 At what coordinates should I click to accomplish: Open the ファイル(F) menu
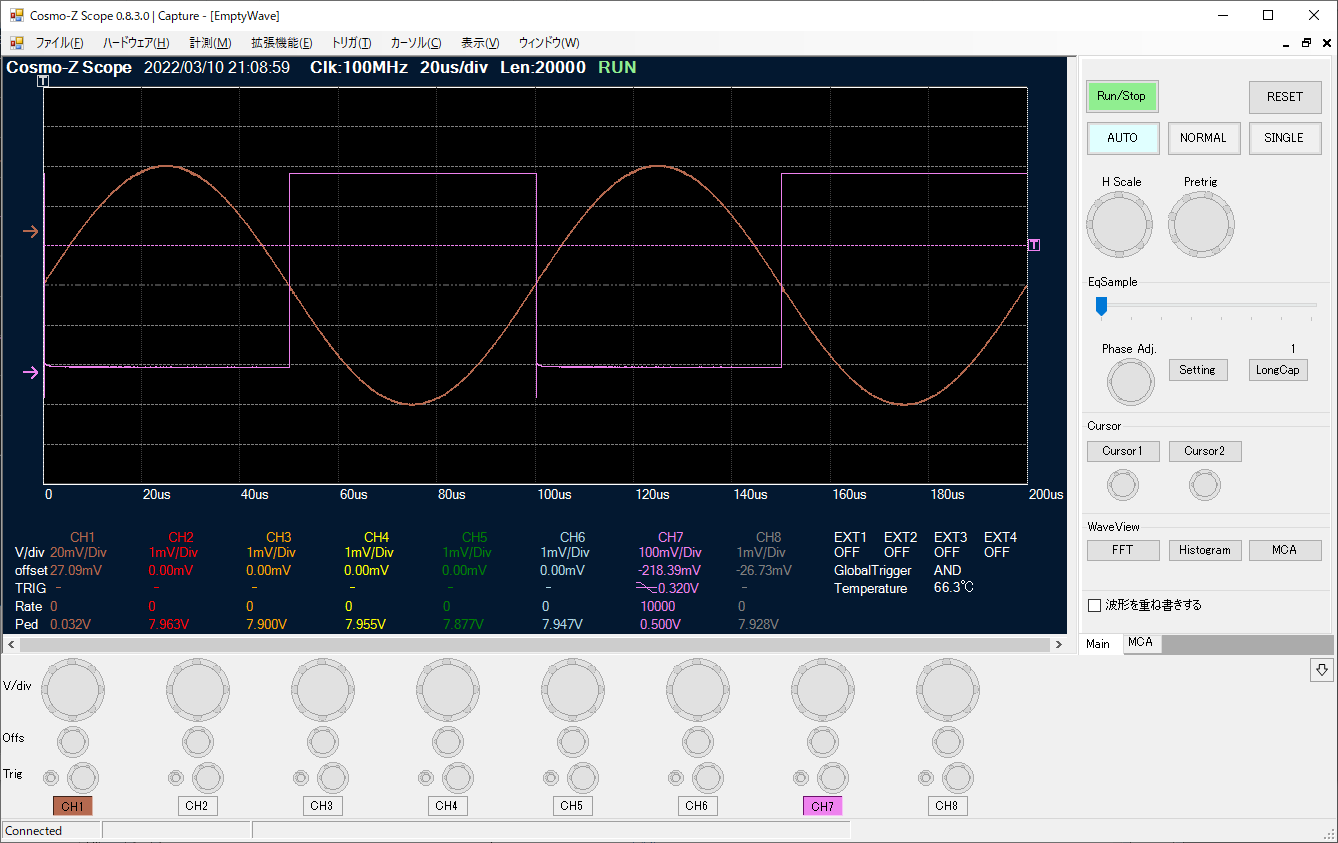point(59,43)
